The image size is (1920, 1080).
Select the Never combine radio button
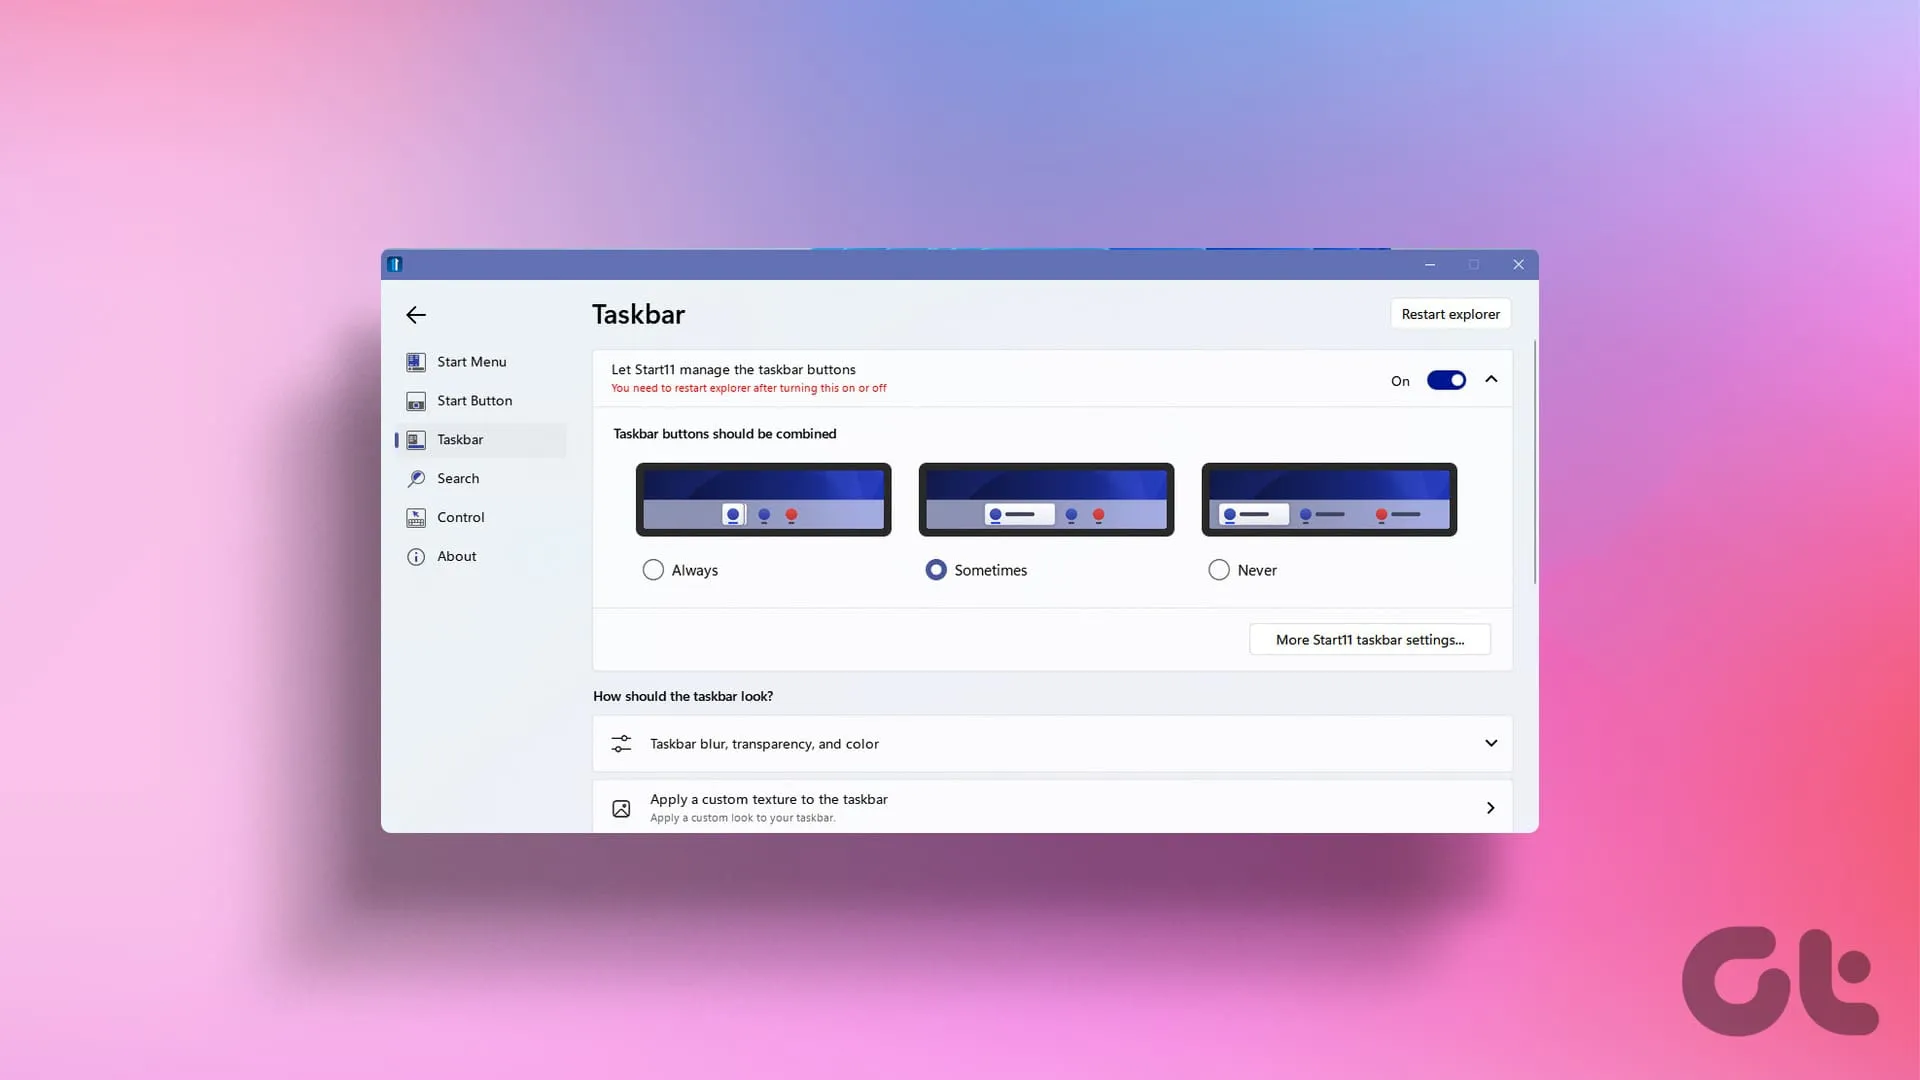point(1219,570)
